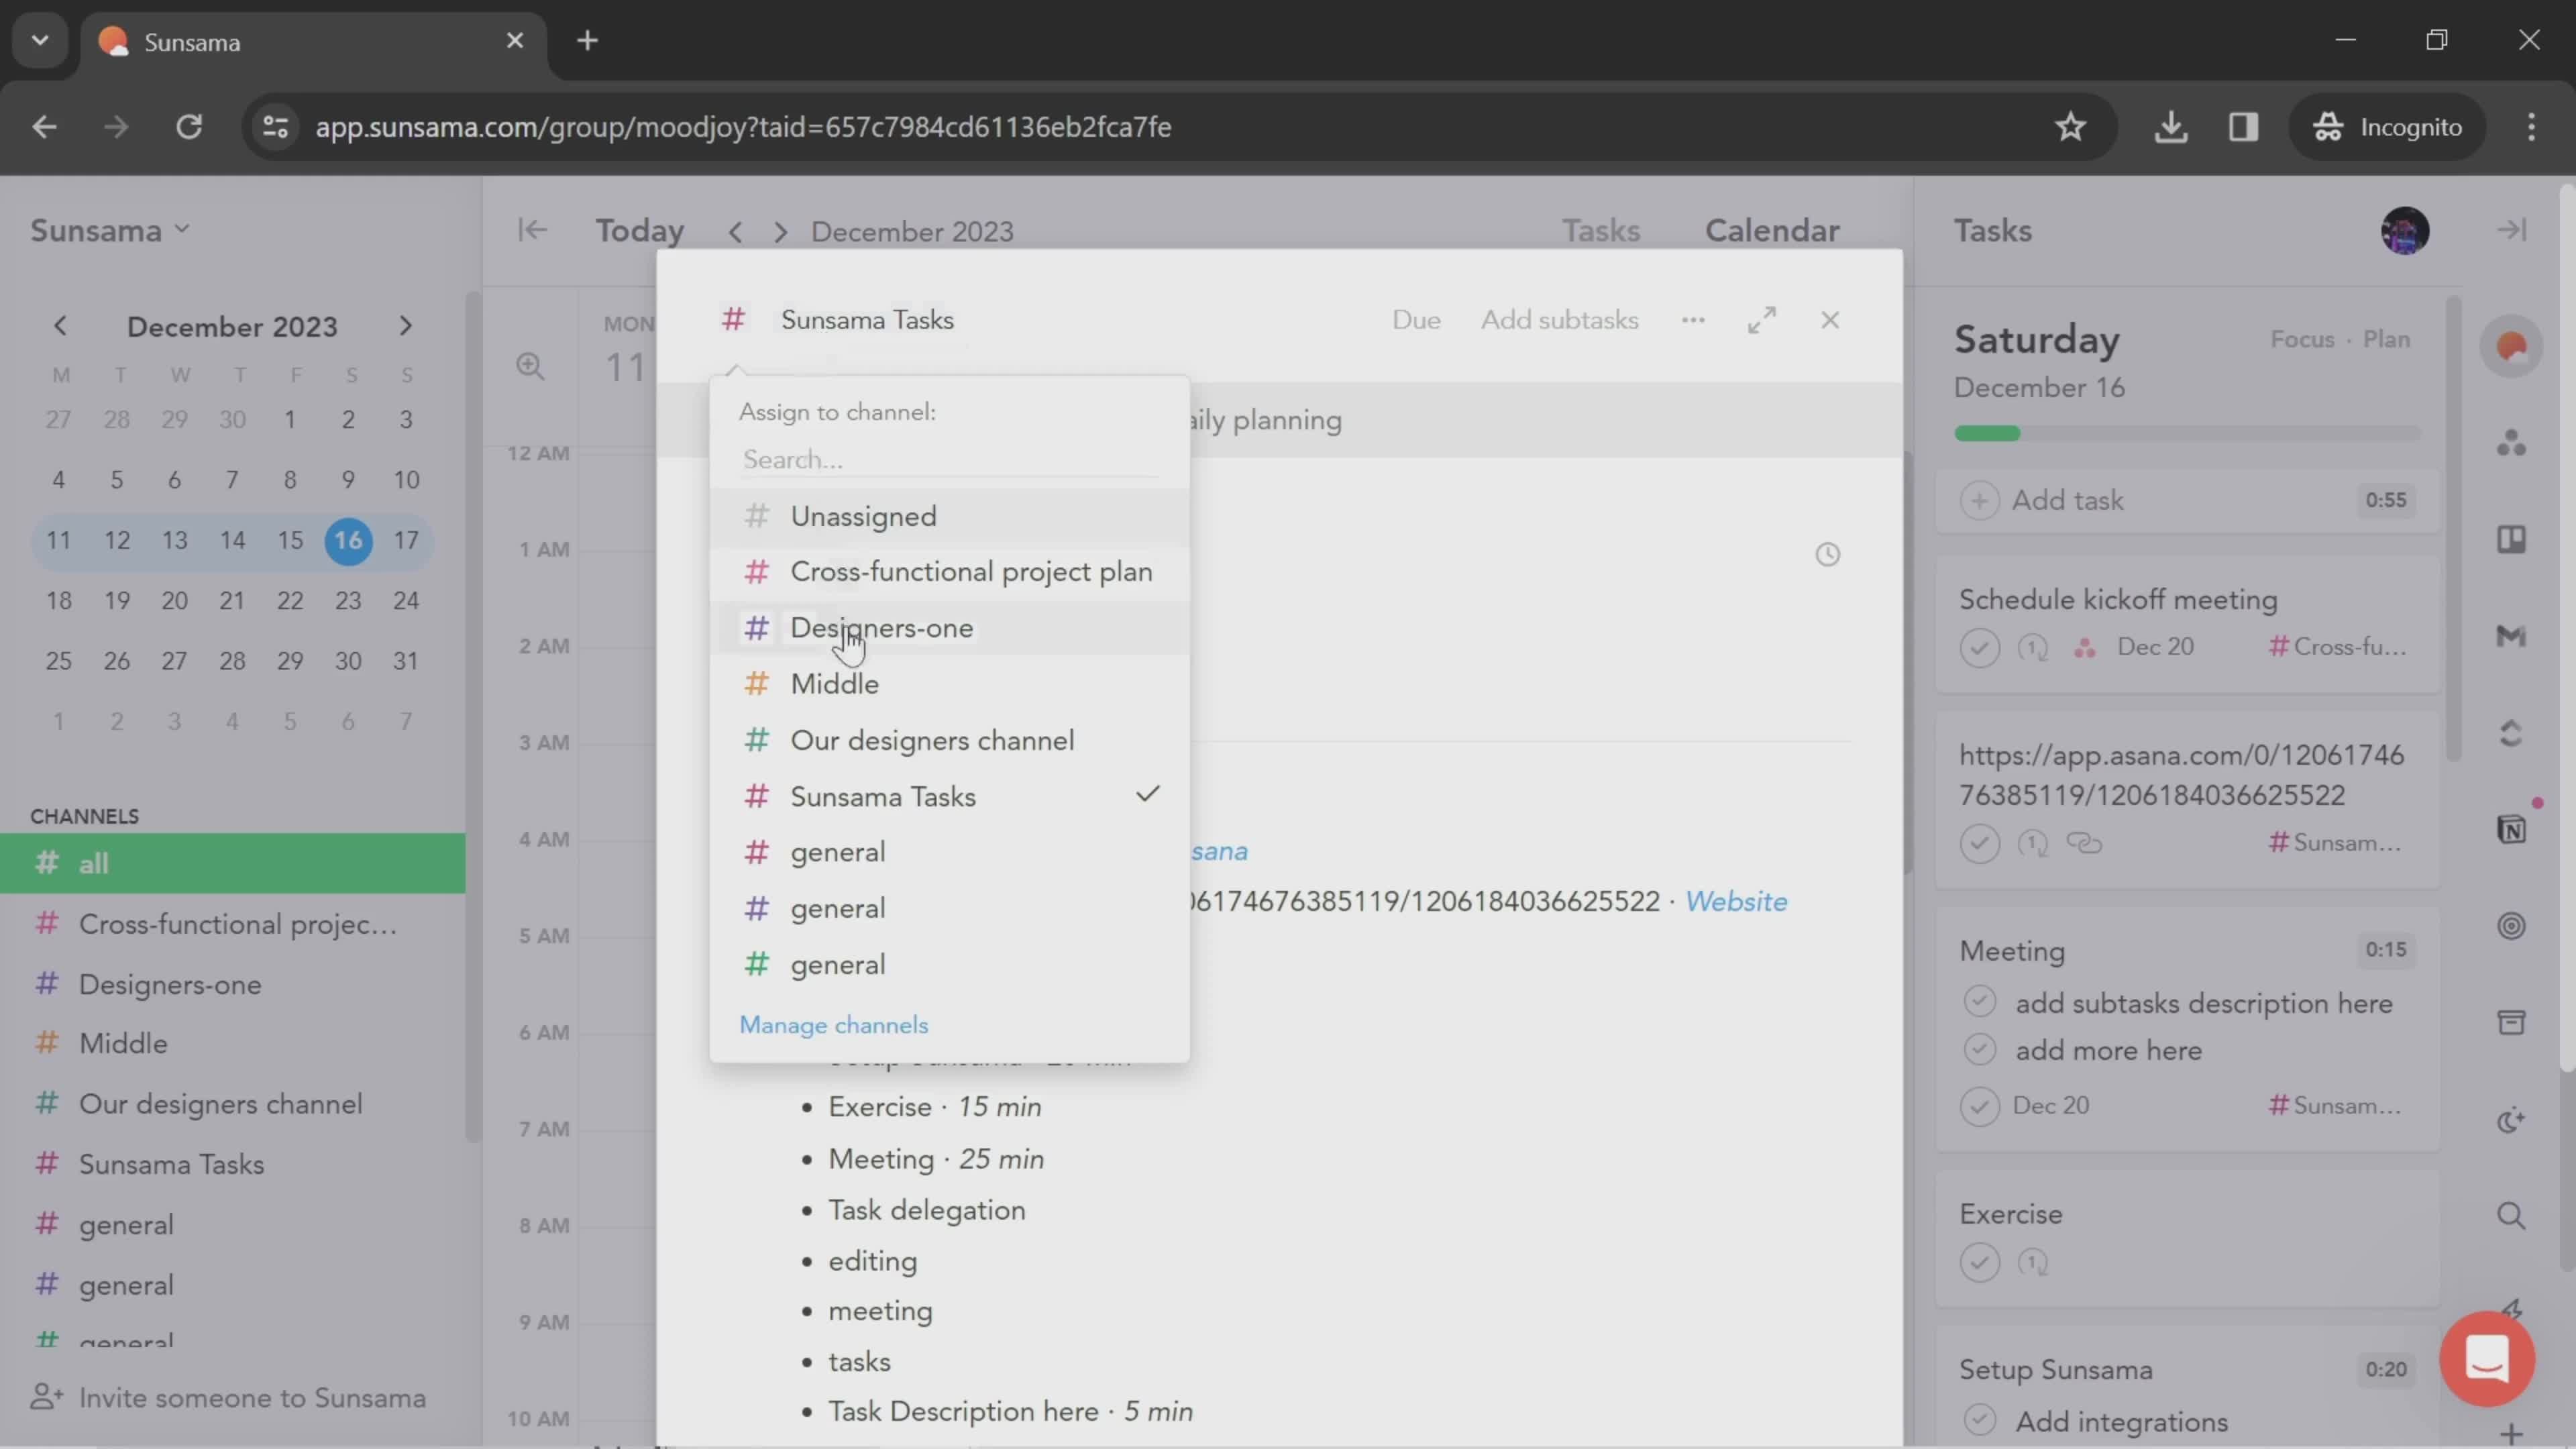This screenshot has height=1449, width=2576.
Task: Go to previous week in calendar header
Action: (735, 232)
